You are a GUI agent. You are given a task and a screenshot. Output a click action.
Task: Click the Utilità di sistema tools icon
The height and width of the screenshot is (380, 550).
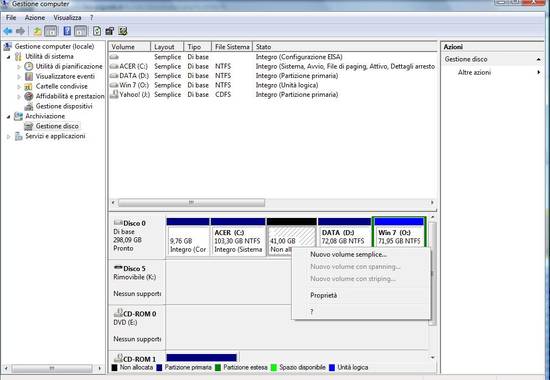(18, 56)
